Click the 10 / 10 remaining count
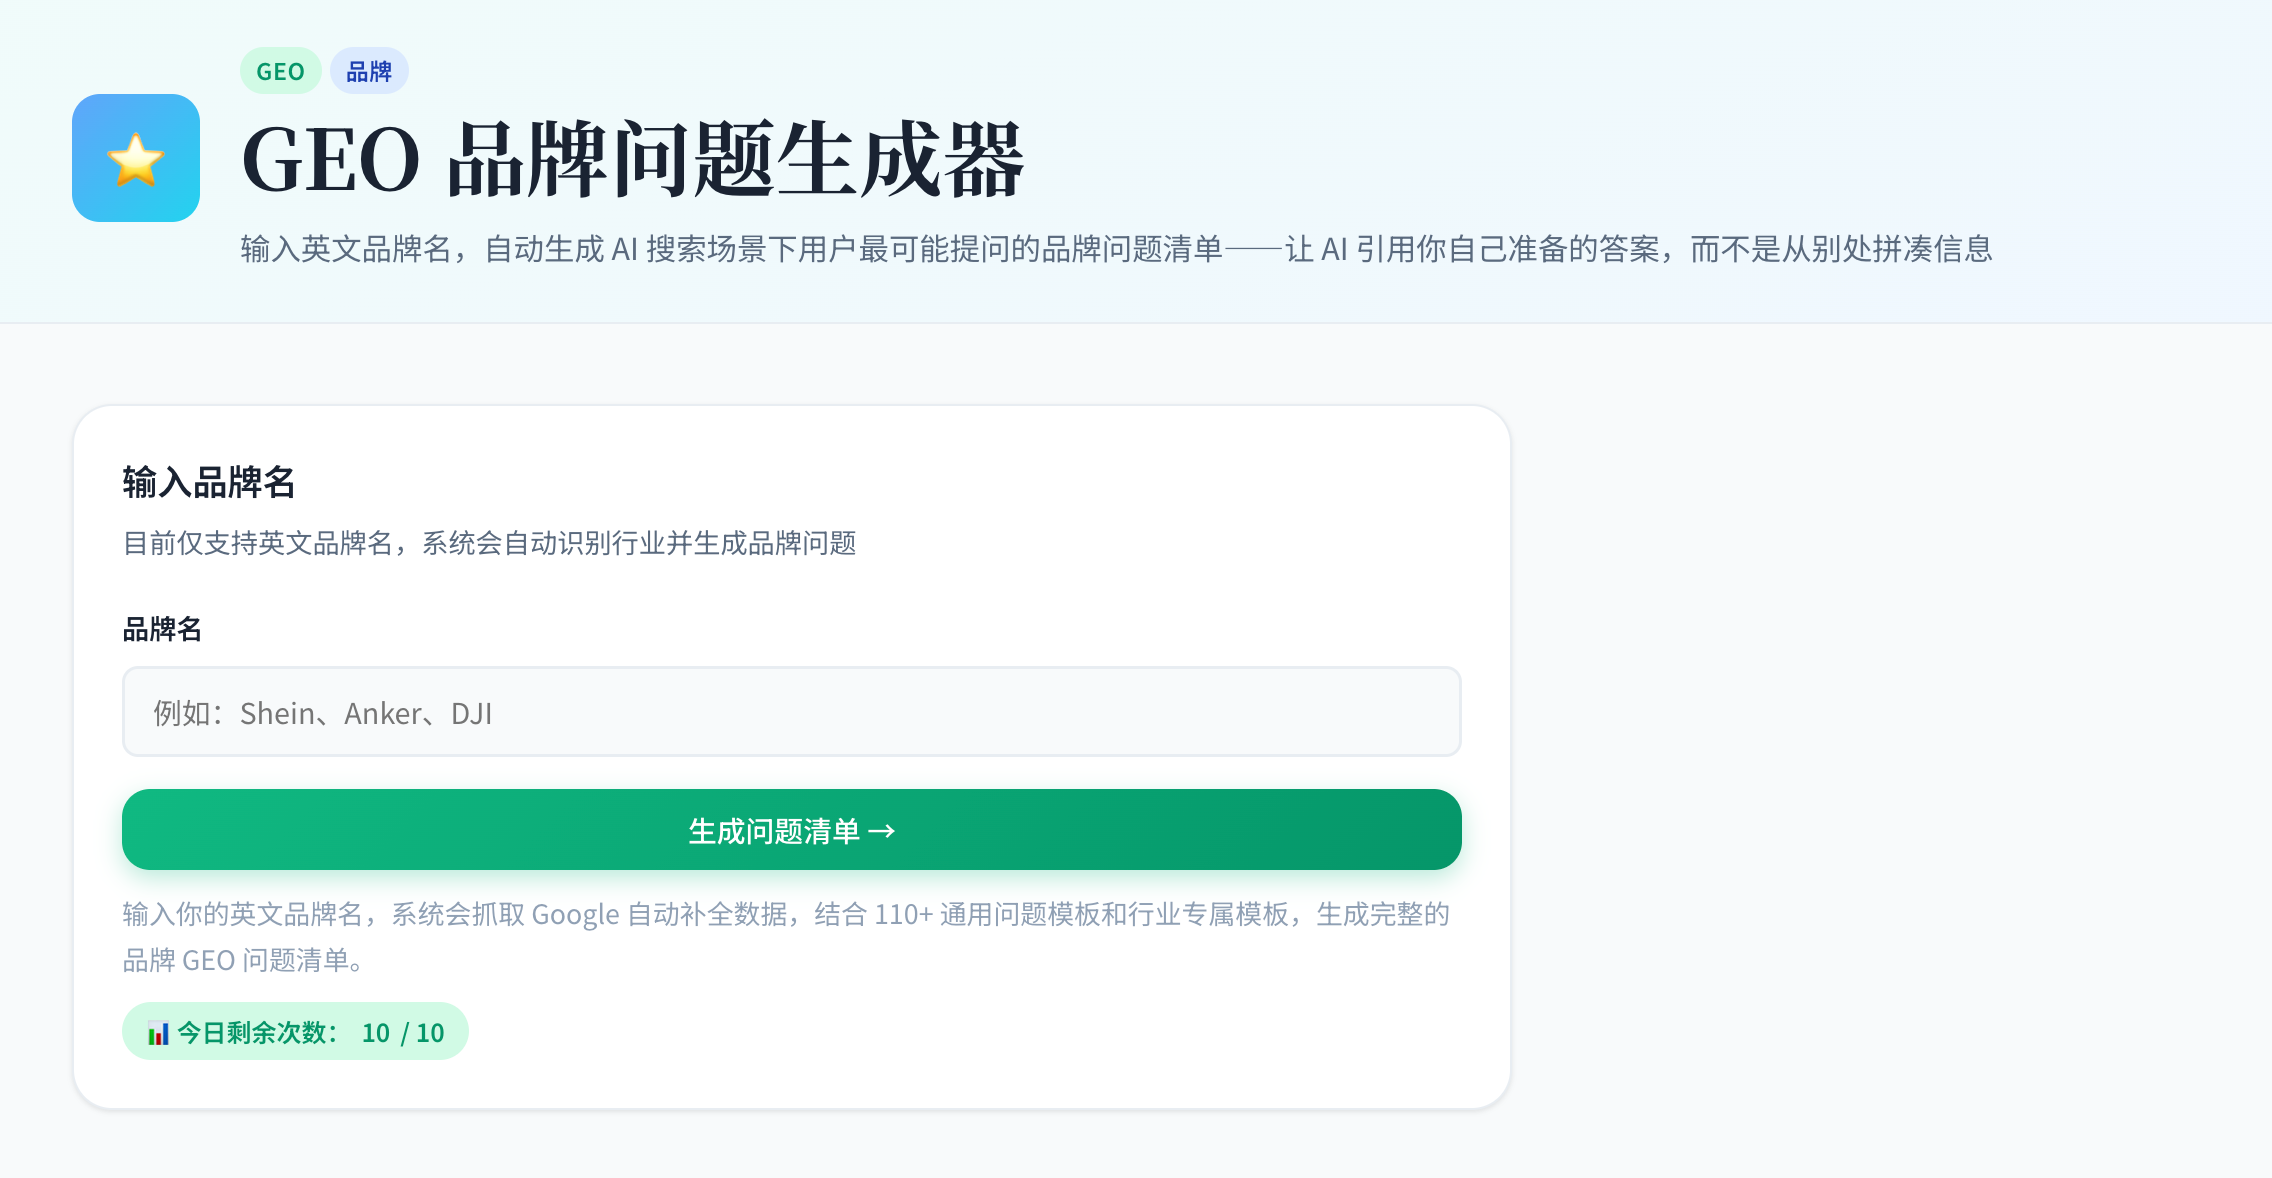 coord(403,1033)
